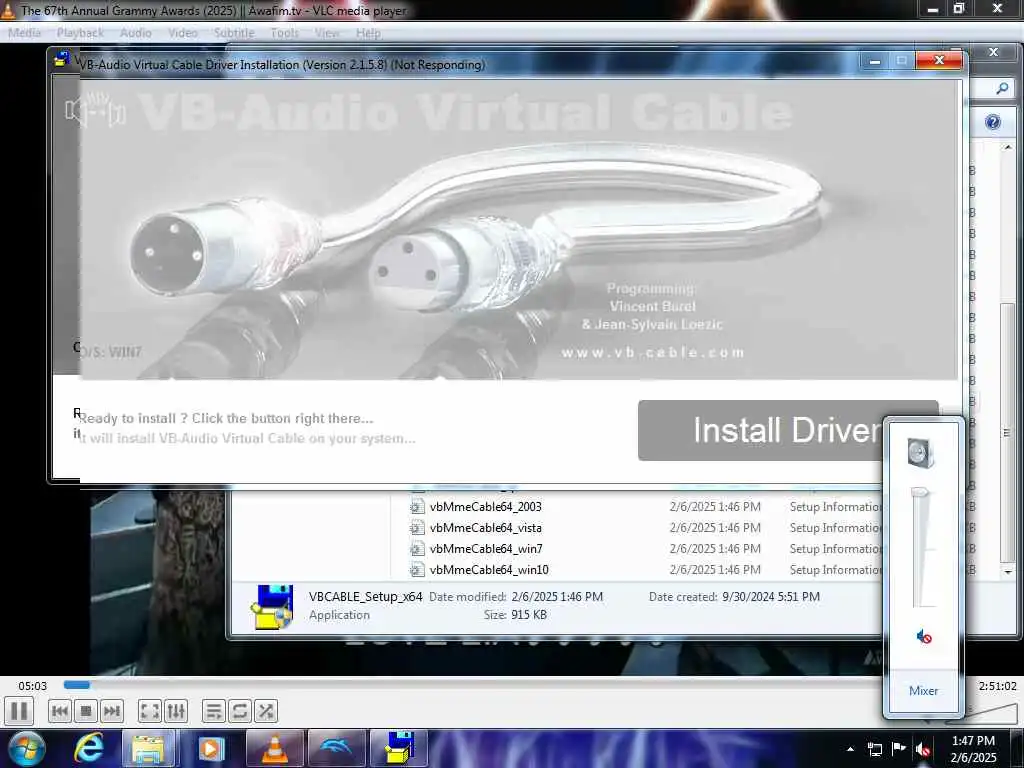Open Dolphin emulator taskbar button

point(336,748)
